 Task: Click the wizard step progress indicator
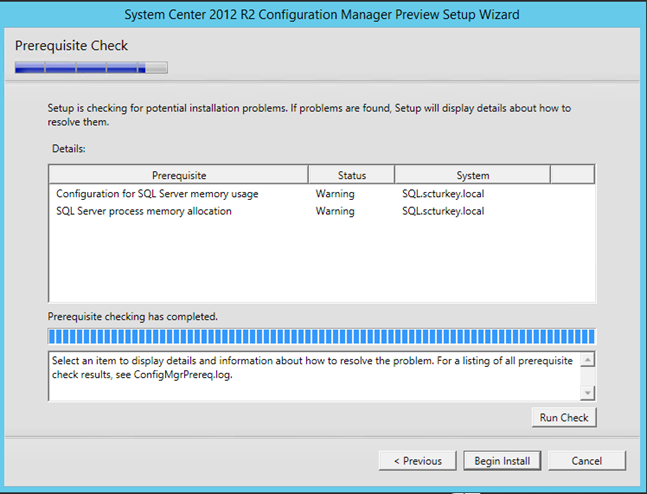click(91, 67)
